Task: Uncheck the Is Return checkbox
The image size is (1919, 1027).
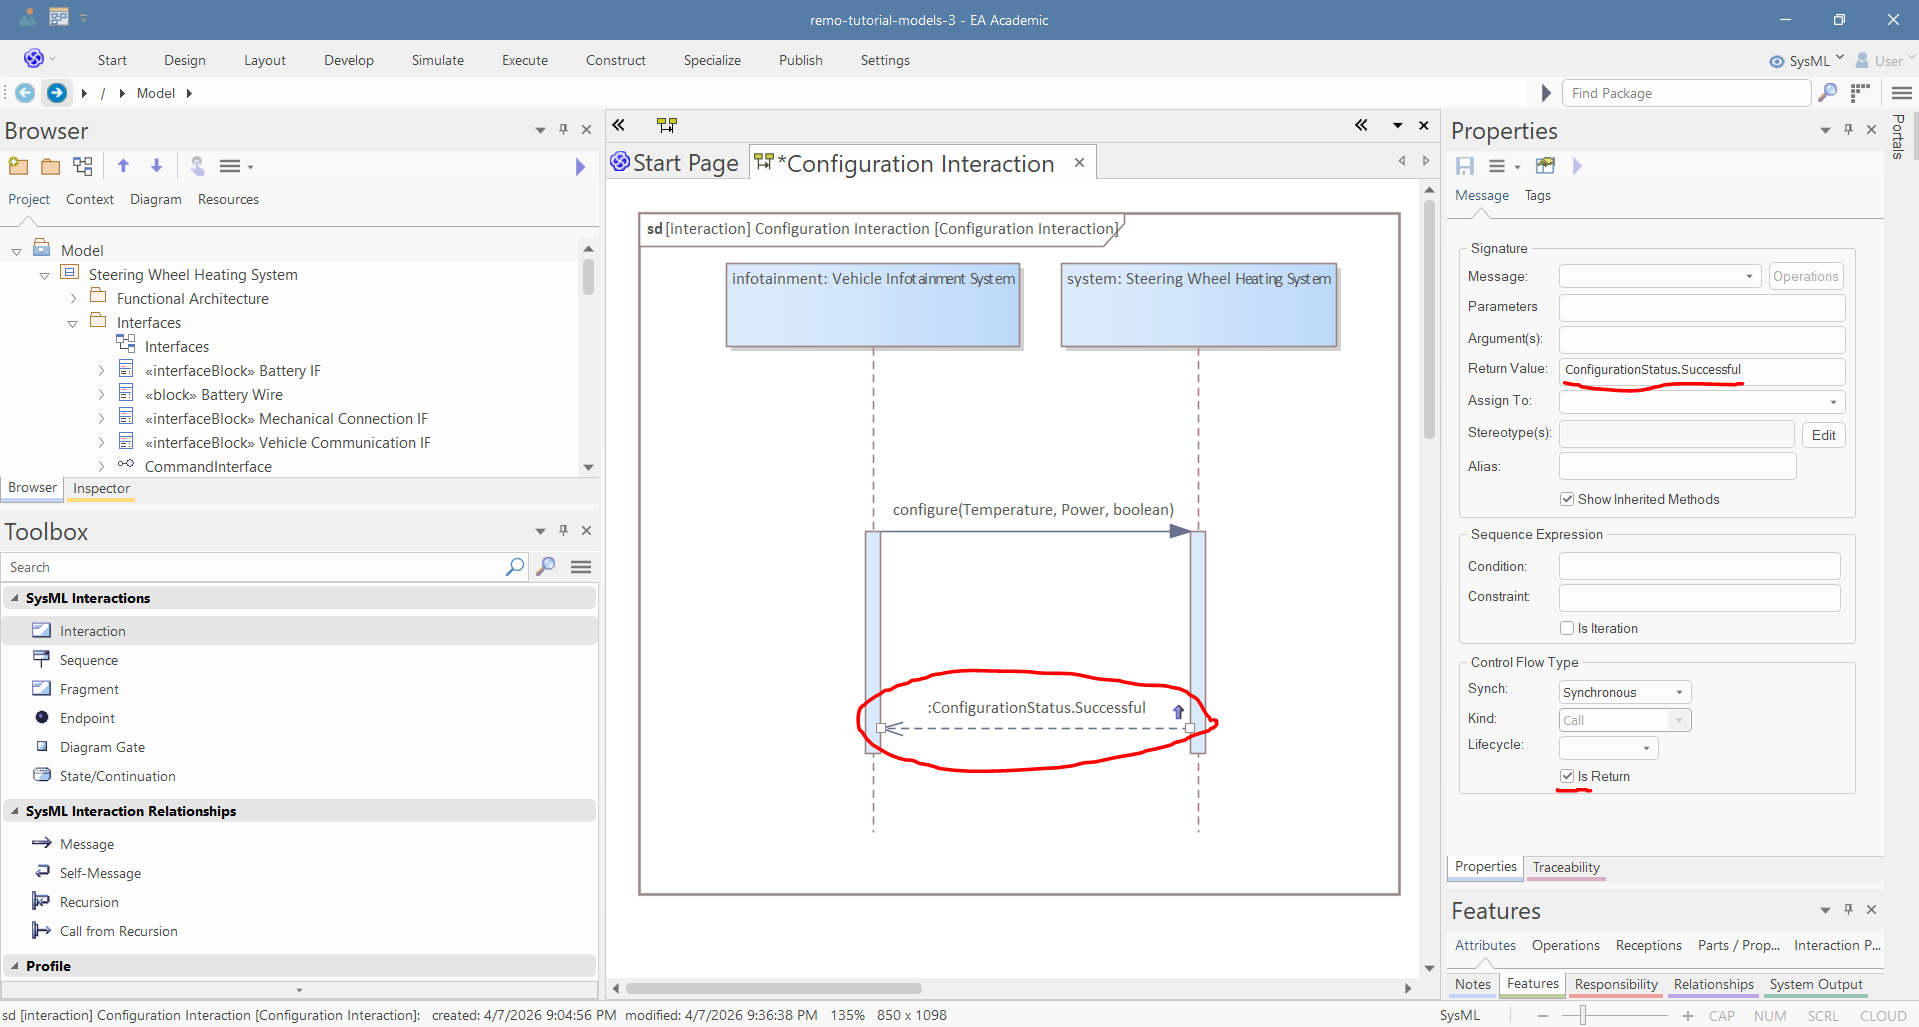Action: click(x=1567, y=776)
